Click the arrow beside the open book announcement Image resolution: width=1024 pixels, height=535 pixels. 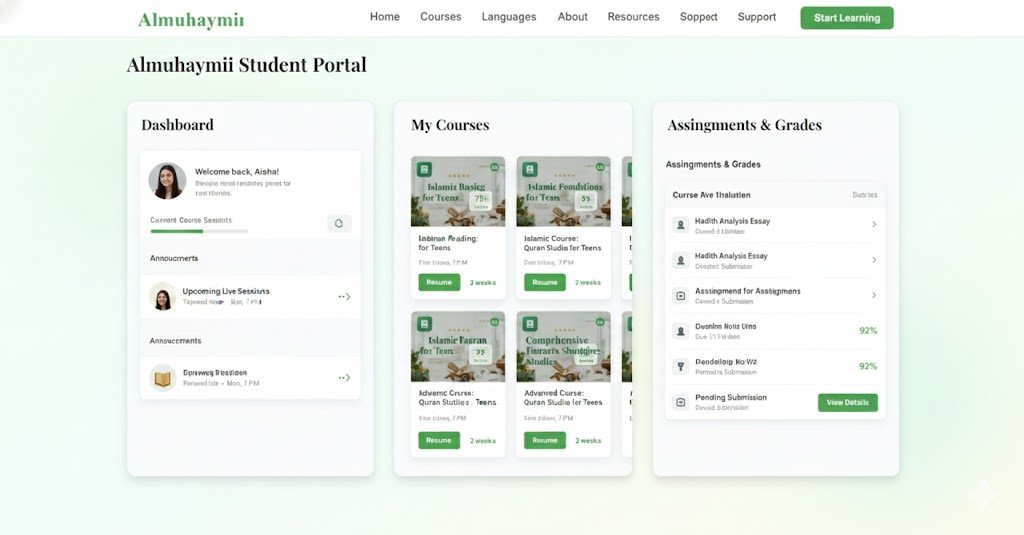[x=344, y=378]
